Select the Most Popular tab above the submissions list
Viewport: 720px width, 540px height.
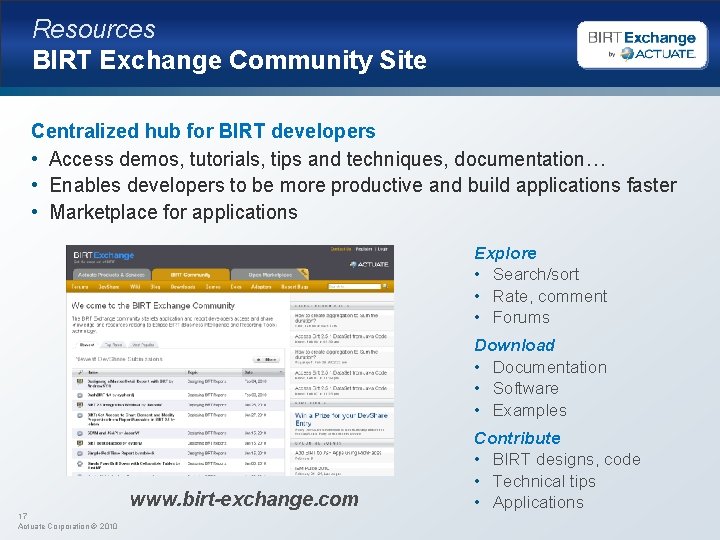143,344
